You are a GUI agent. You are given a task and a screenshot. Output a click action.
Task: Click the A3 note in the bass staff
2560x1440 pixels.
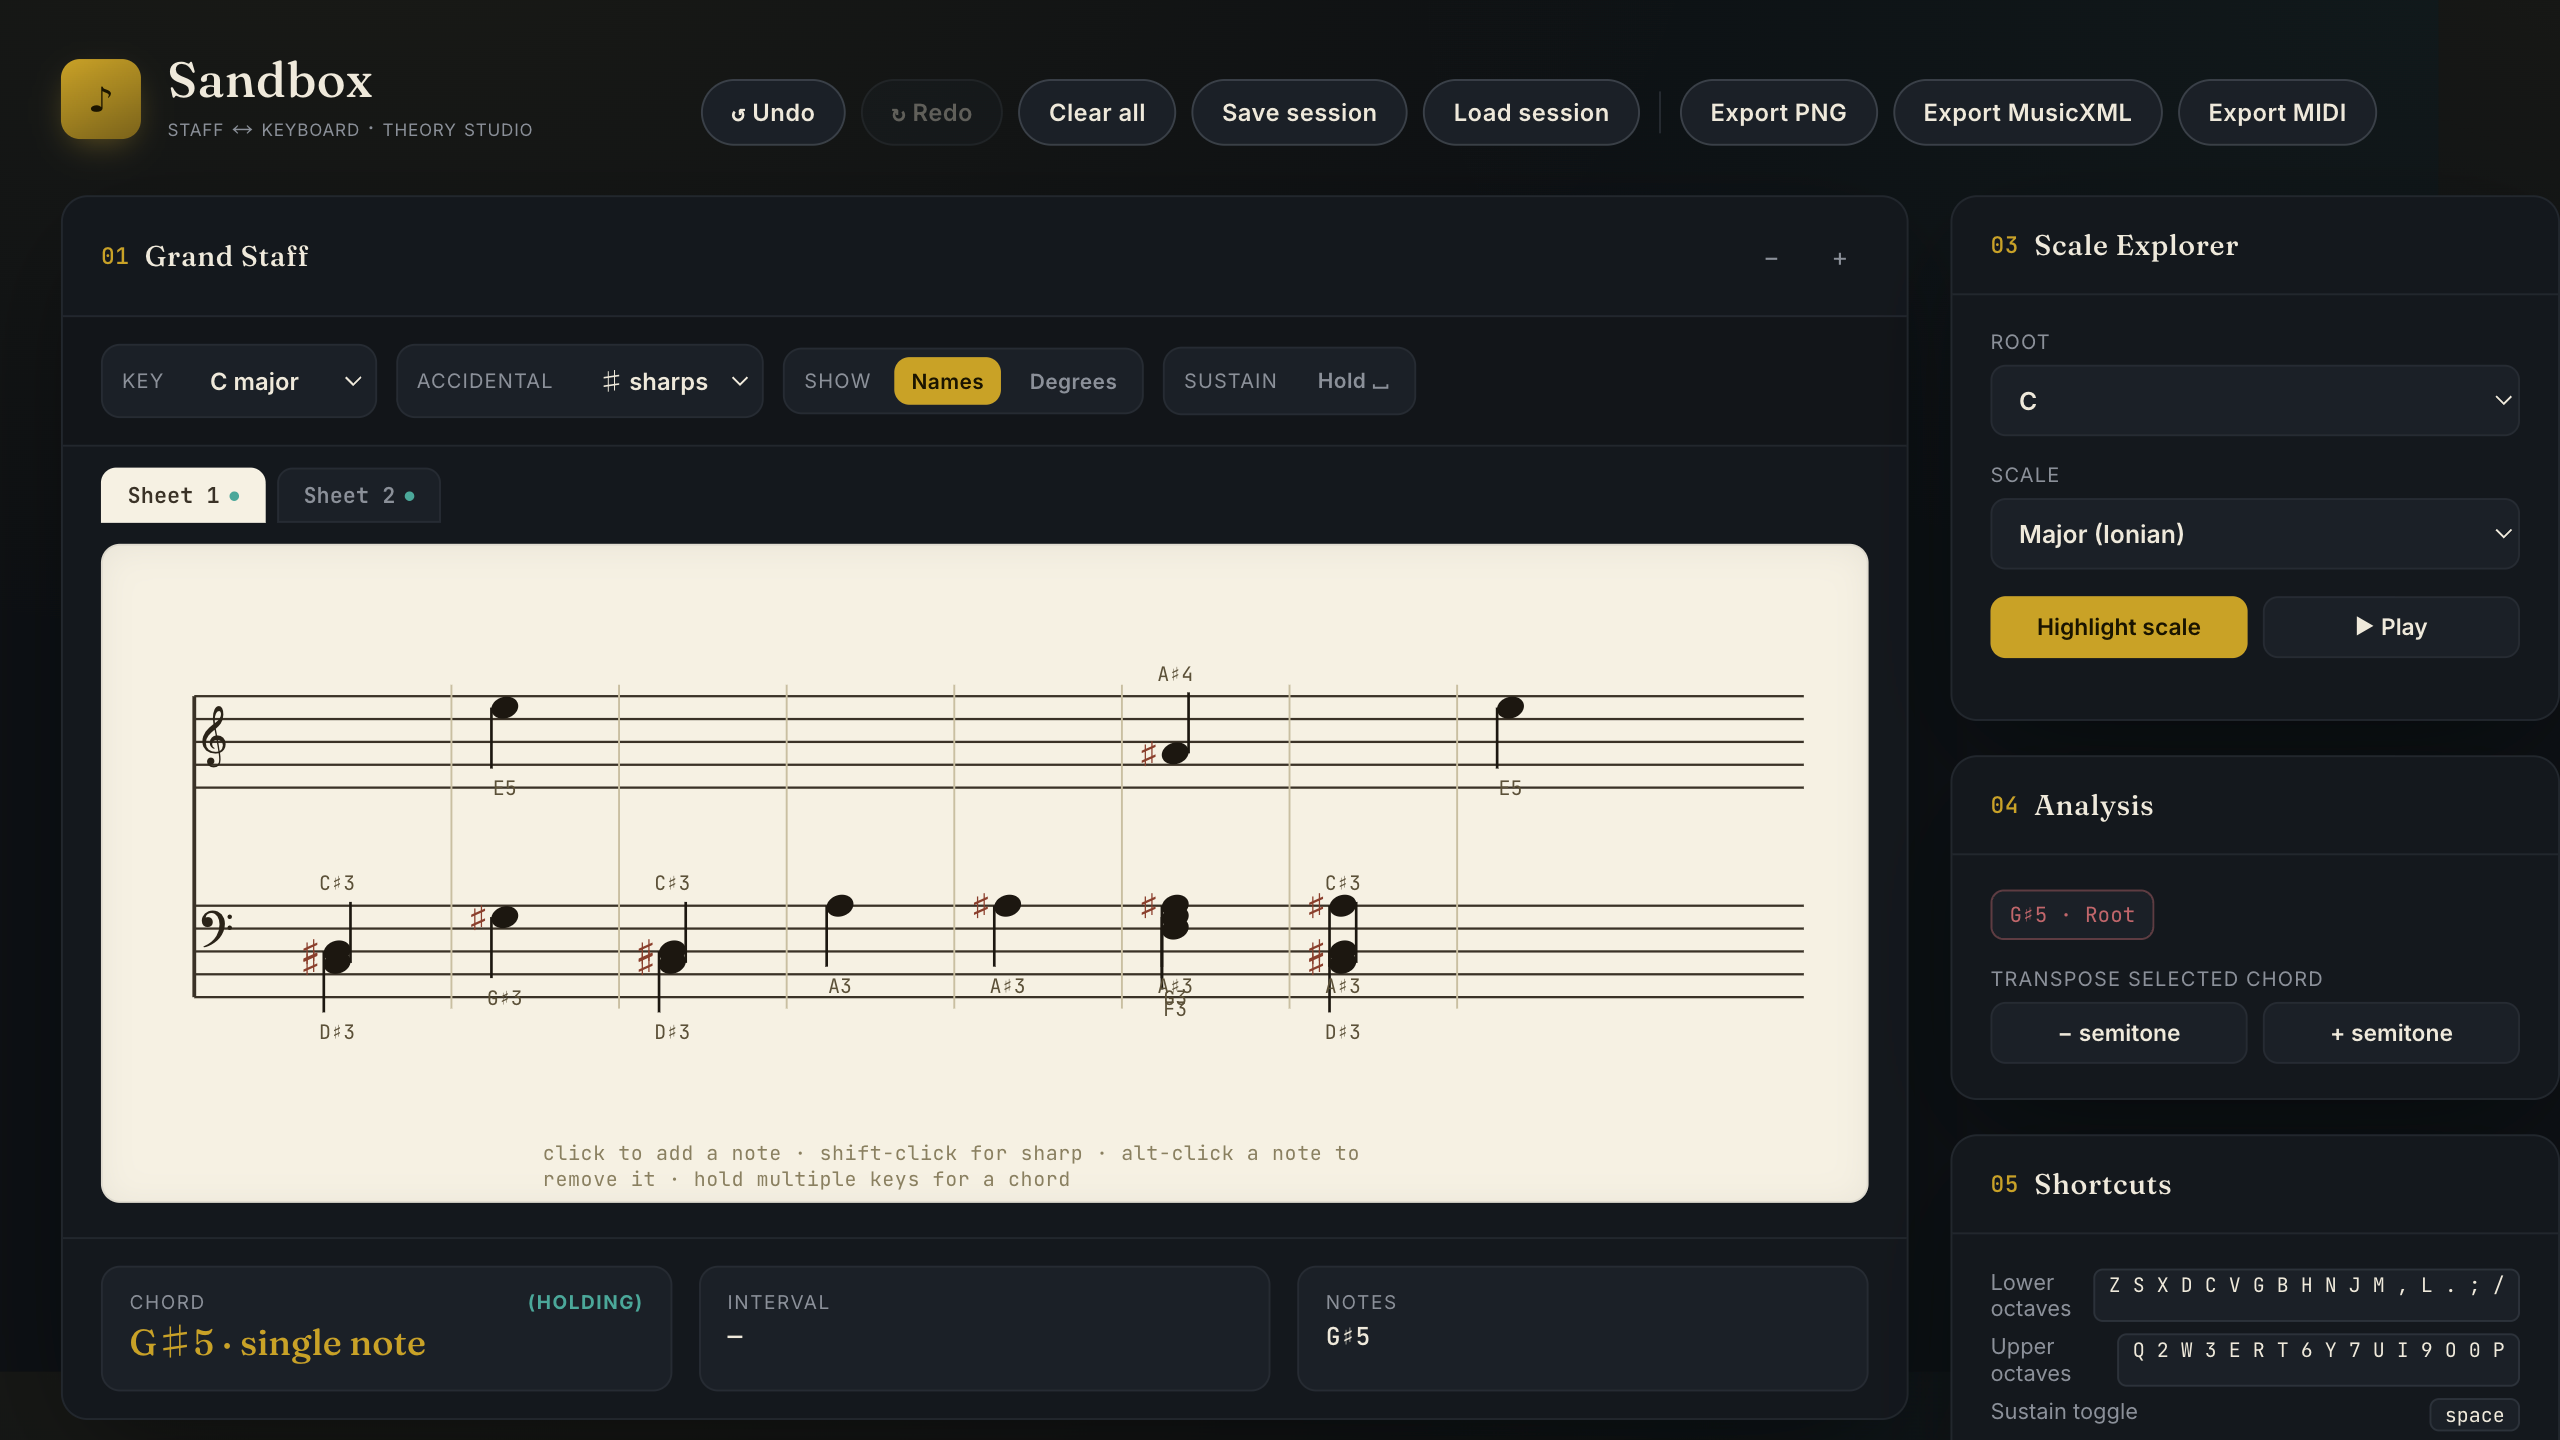tap(839, 906)
